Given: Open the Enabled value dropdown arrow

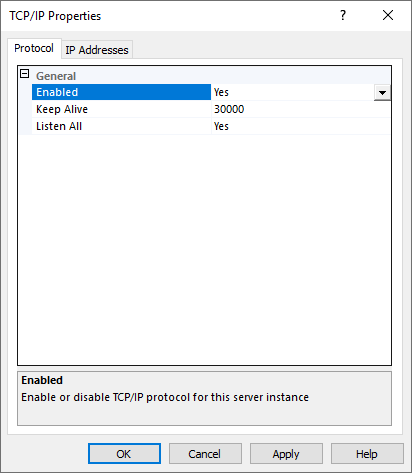Looking at the screenshot, I should coord(382,92).
